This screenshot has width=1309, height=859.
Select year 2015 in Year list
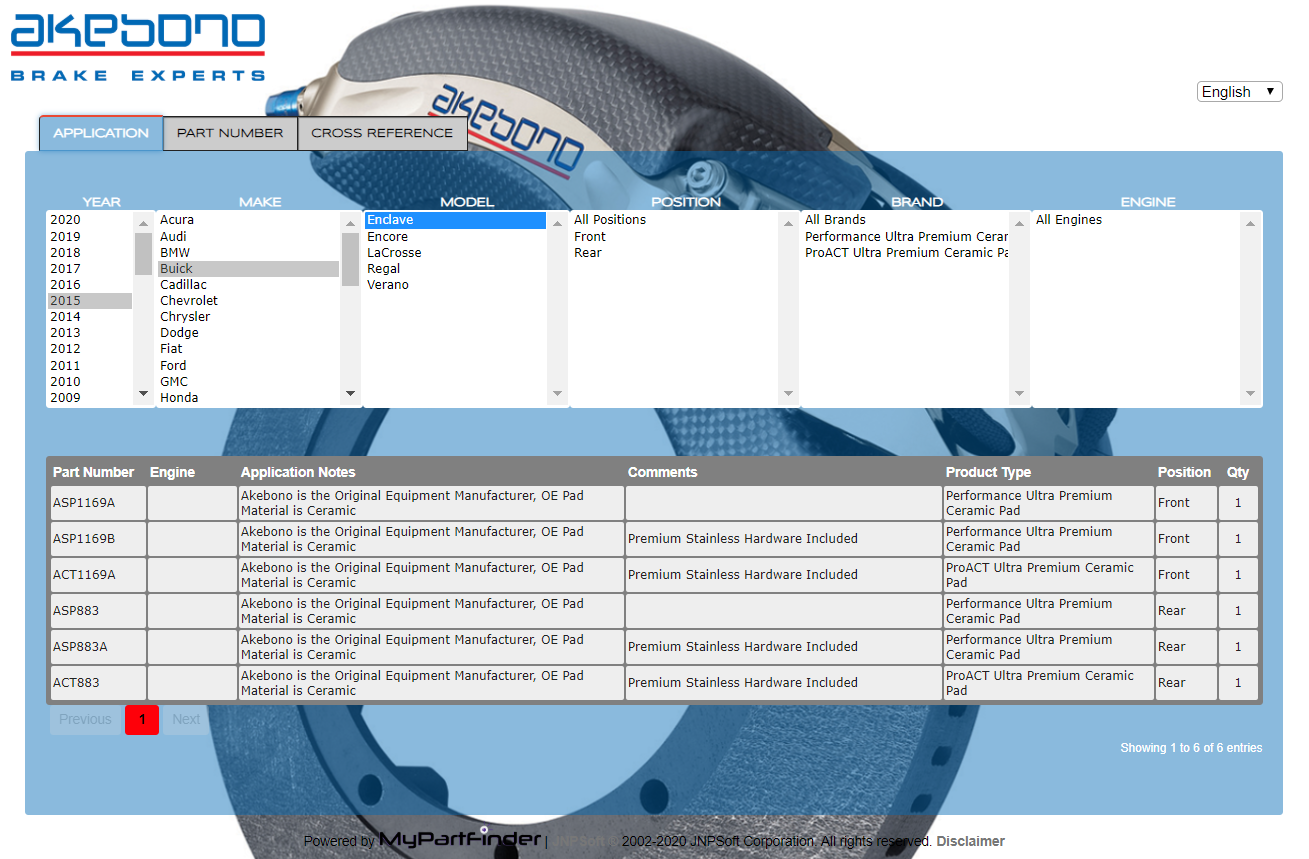90,301
